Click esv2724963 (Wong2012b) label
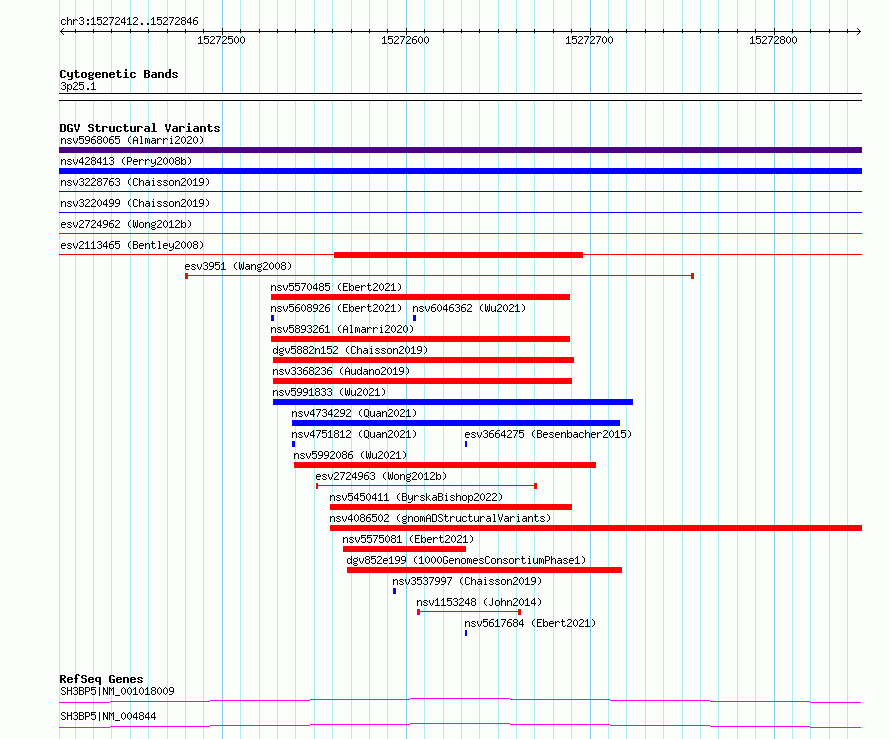The width and height of the screenshot is (890, 739). [x=381, y=476]
